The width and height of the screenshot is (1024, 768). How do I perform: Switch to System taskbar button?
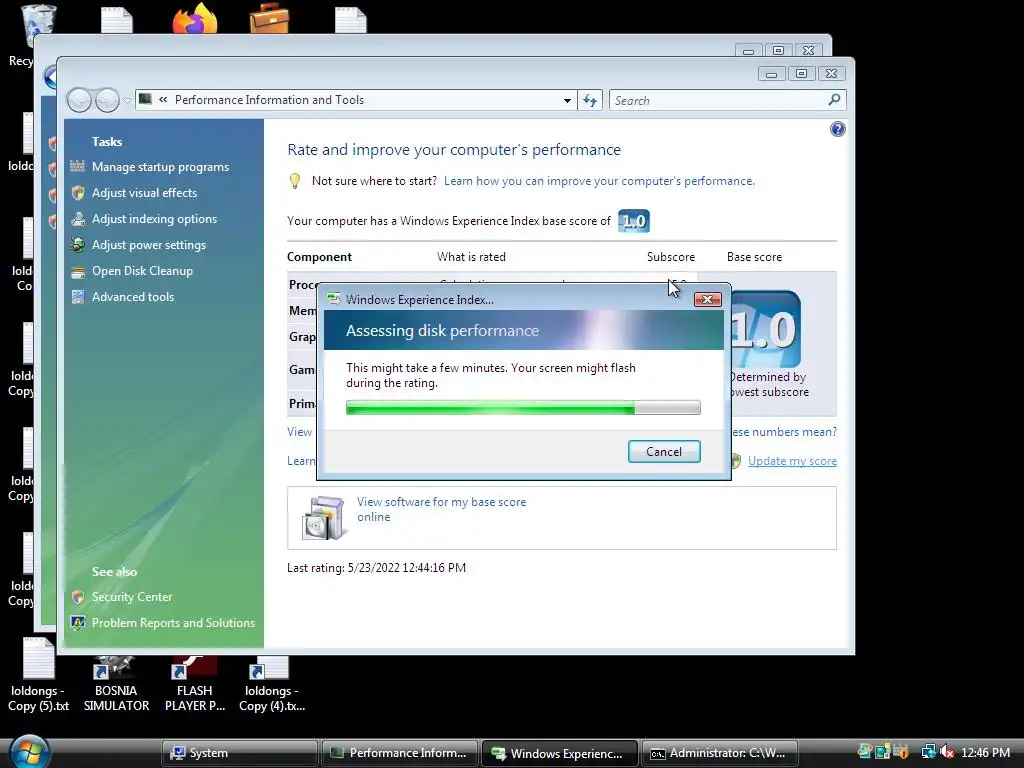[x=240, y=753]
